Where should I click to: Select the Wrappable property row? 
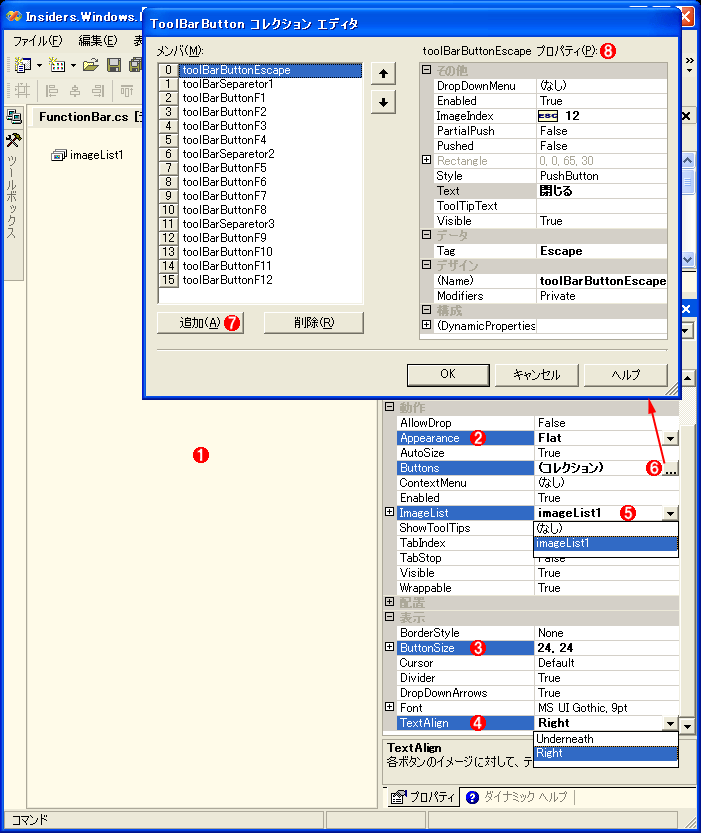(x=538, y=588)
